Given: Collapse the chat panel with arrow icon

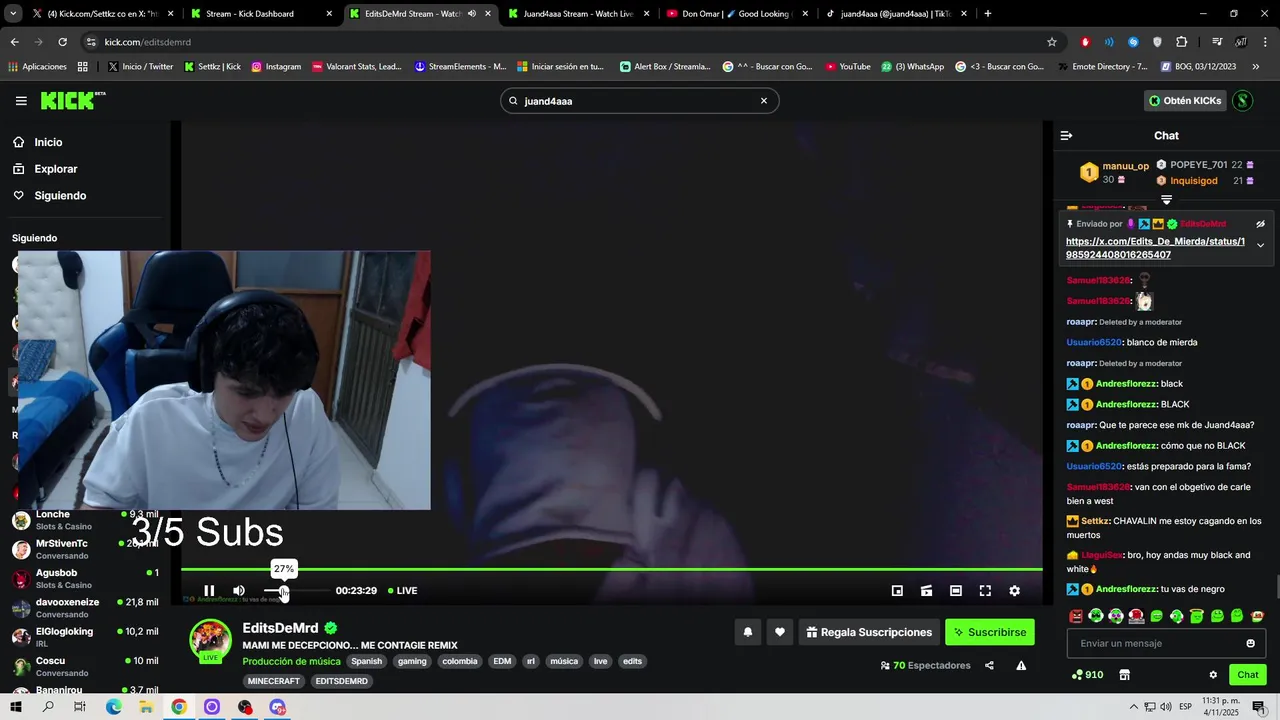Looking at the screenshot, I should coord(1066,136).
